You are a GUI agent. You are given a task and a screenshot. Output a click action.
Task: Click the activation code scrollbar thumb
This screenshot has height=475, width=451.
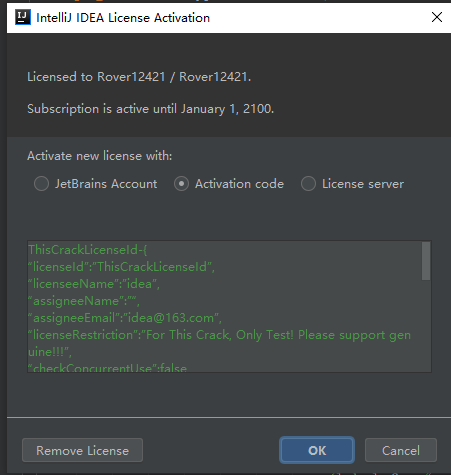426,261
